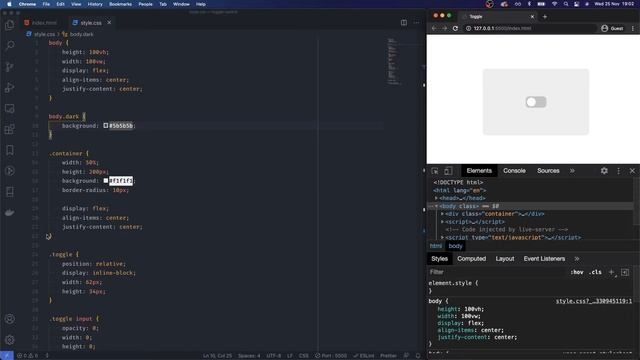
Task: Click ESLint status bar item
Action: [x=364, y=356]
